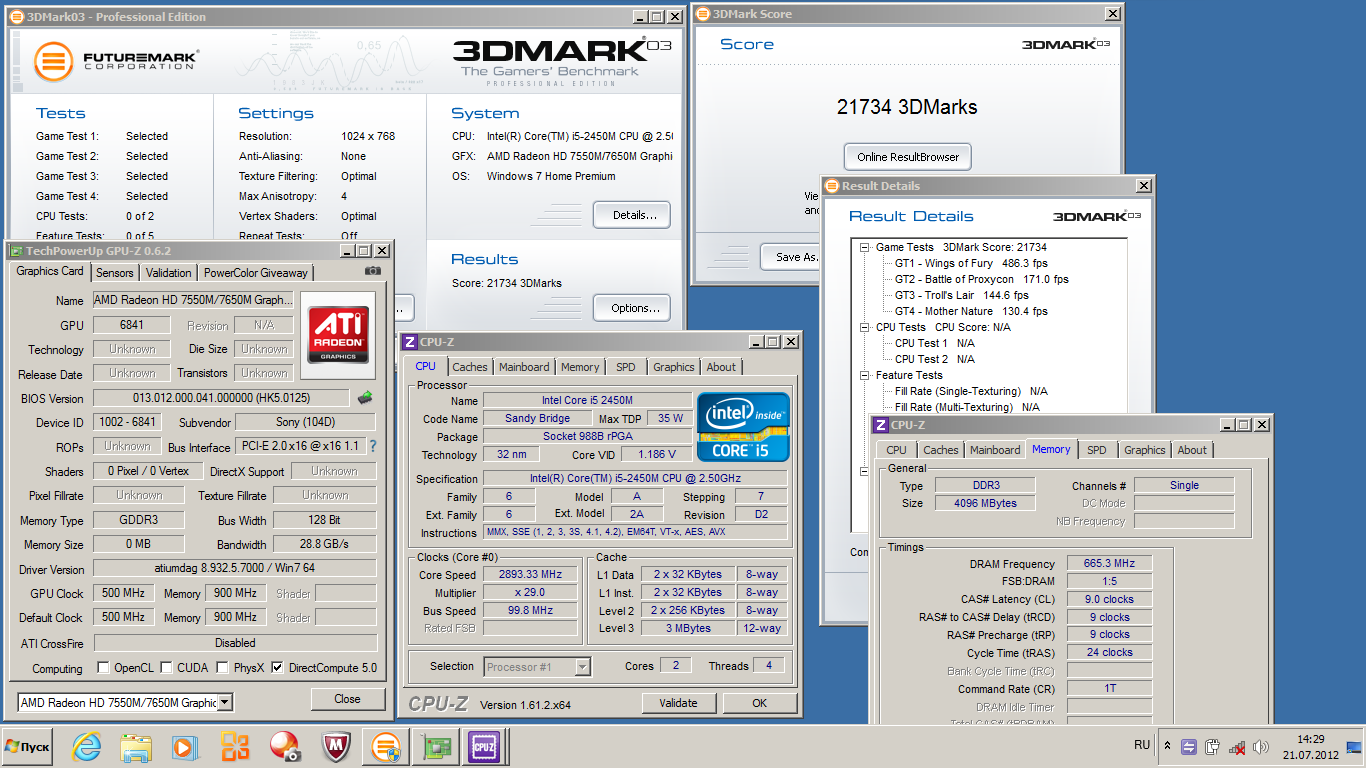Launch Windows Media Player from taskbar
Viewport: 1366px width, 768px height.
point(184,746)
